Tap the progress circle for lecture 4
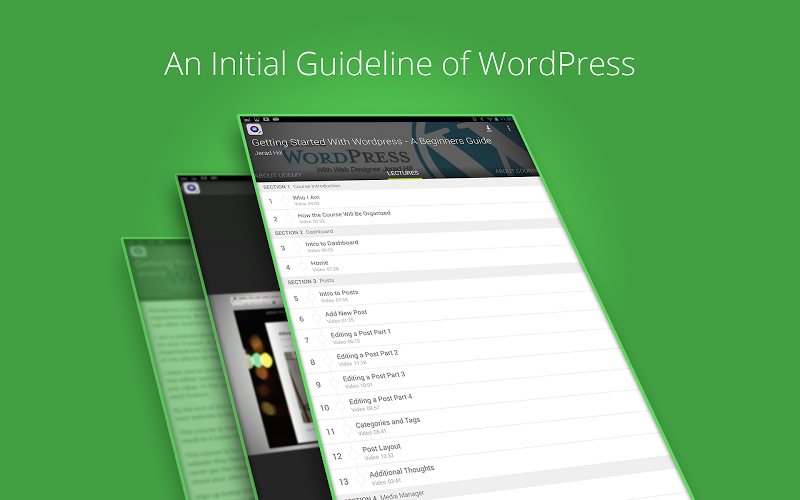Viewport: 800px width, 500px height. click(303, 266)
